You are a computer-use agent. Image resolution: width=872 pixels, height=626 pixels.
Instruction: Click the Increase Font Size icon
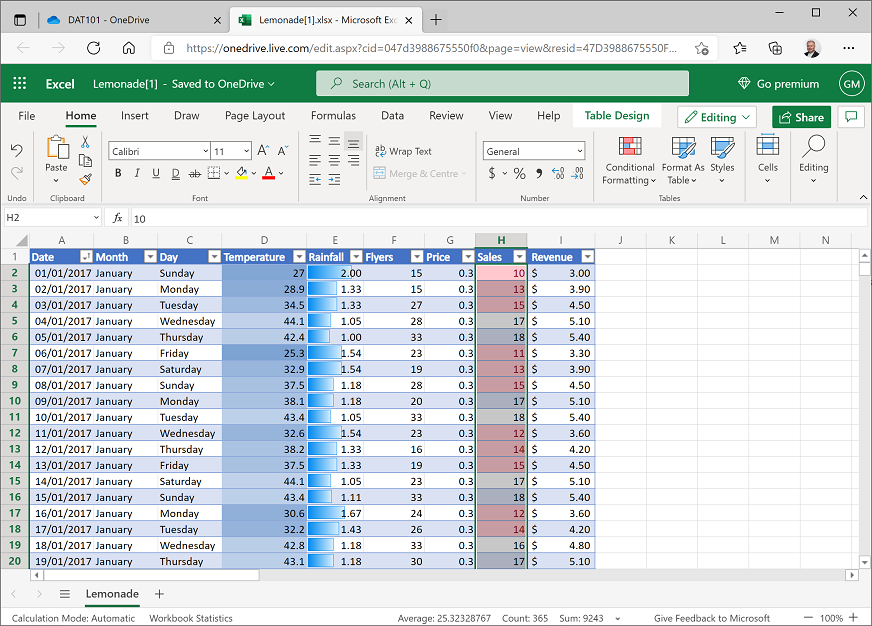[263, 149]
